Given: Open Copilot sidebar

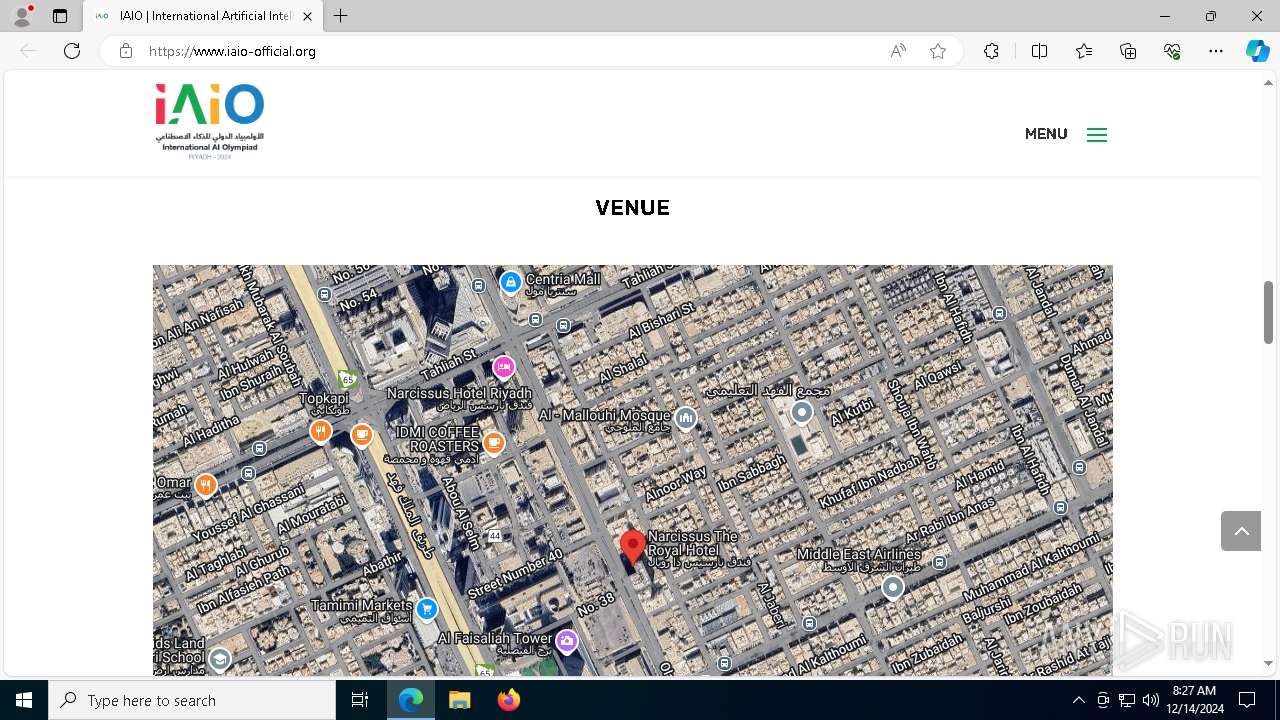Looking at the screenshot, I should coord(1257,51).
